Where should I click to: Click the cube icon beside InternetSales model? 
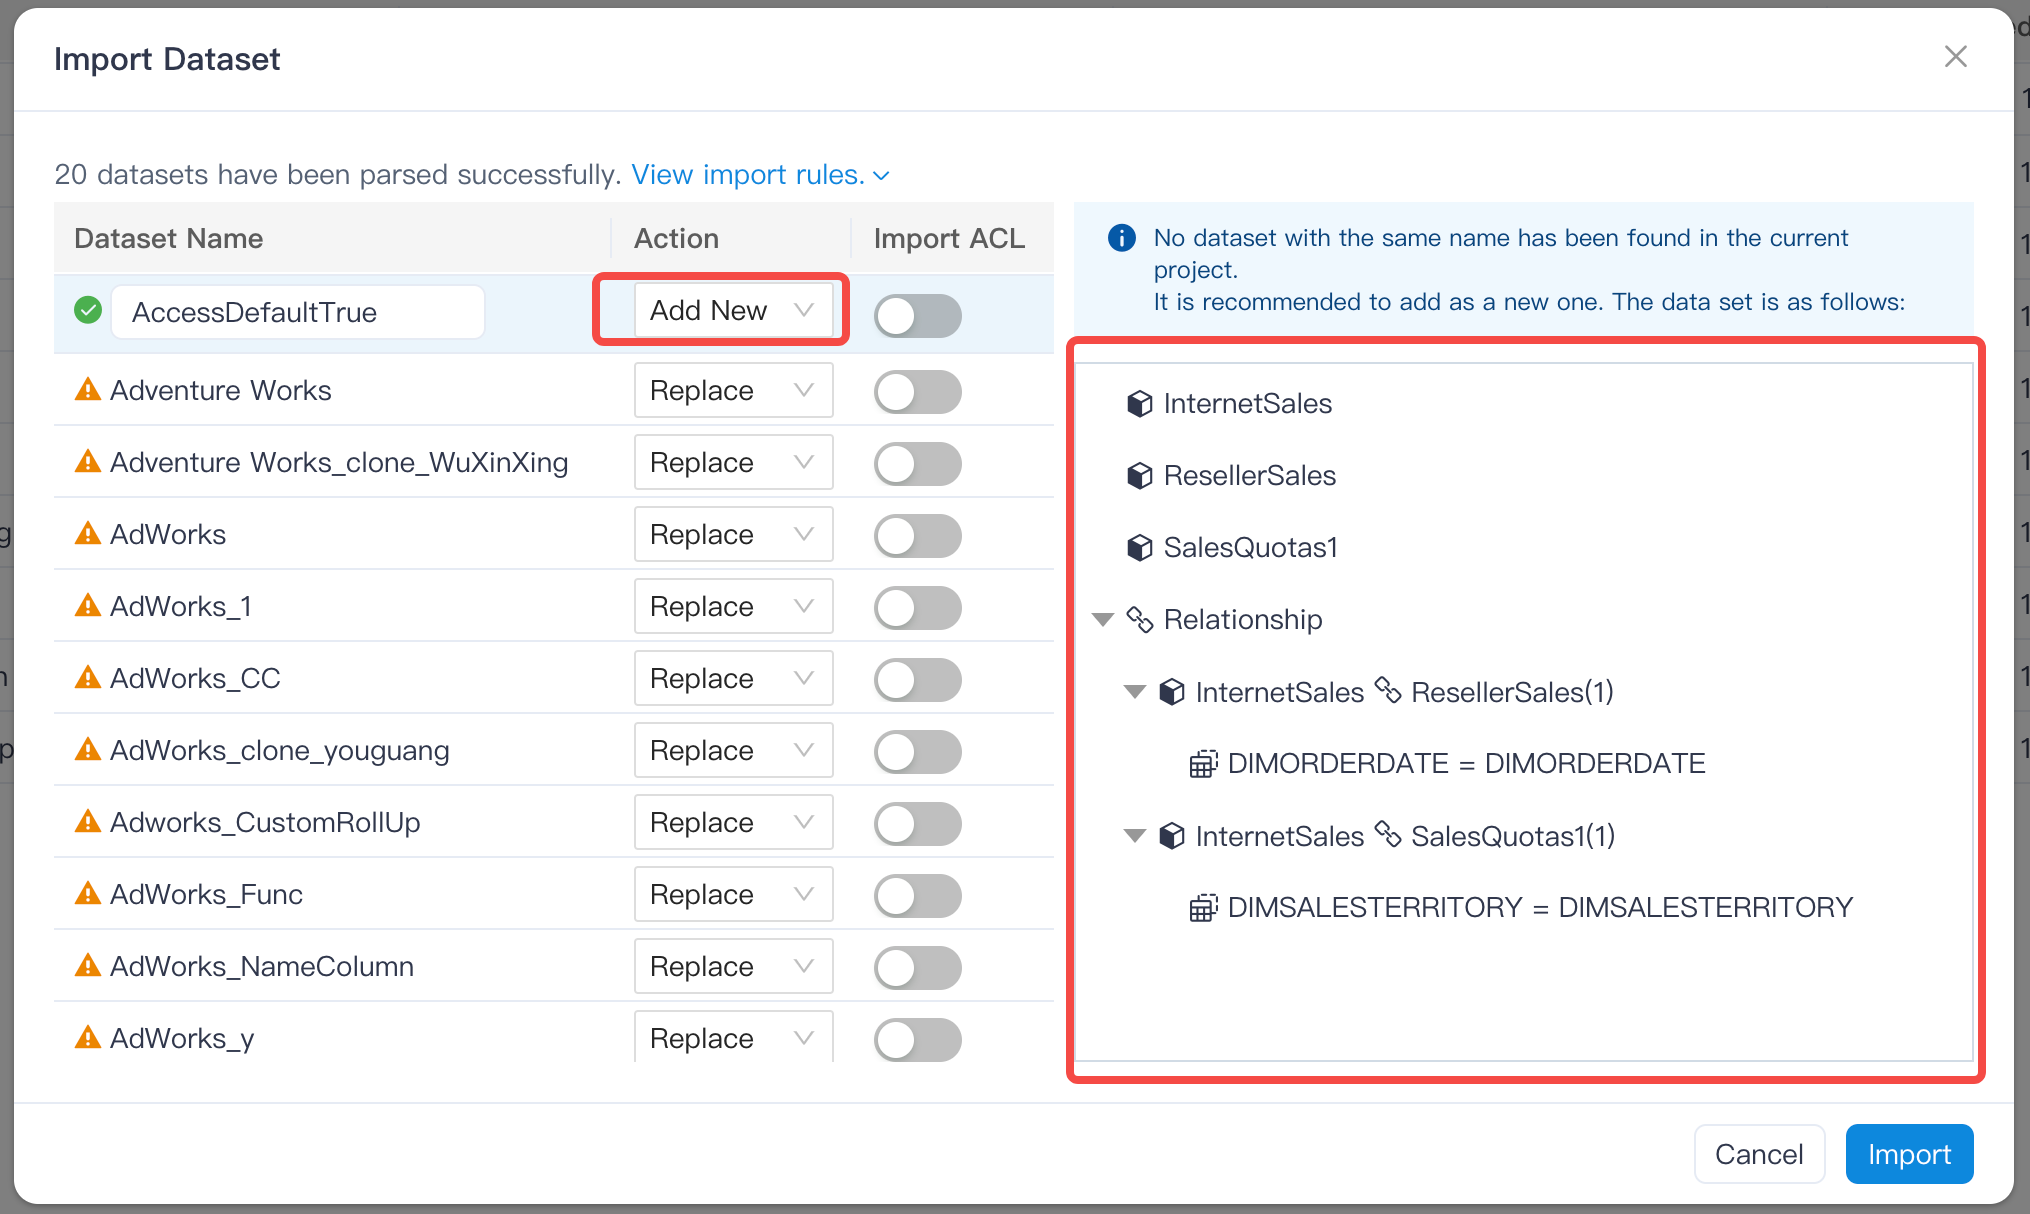(1140, 404)
